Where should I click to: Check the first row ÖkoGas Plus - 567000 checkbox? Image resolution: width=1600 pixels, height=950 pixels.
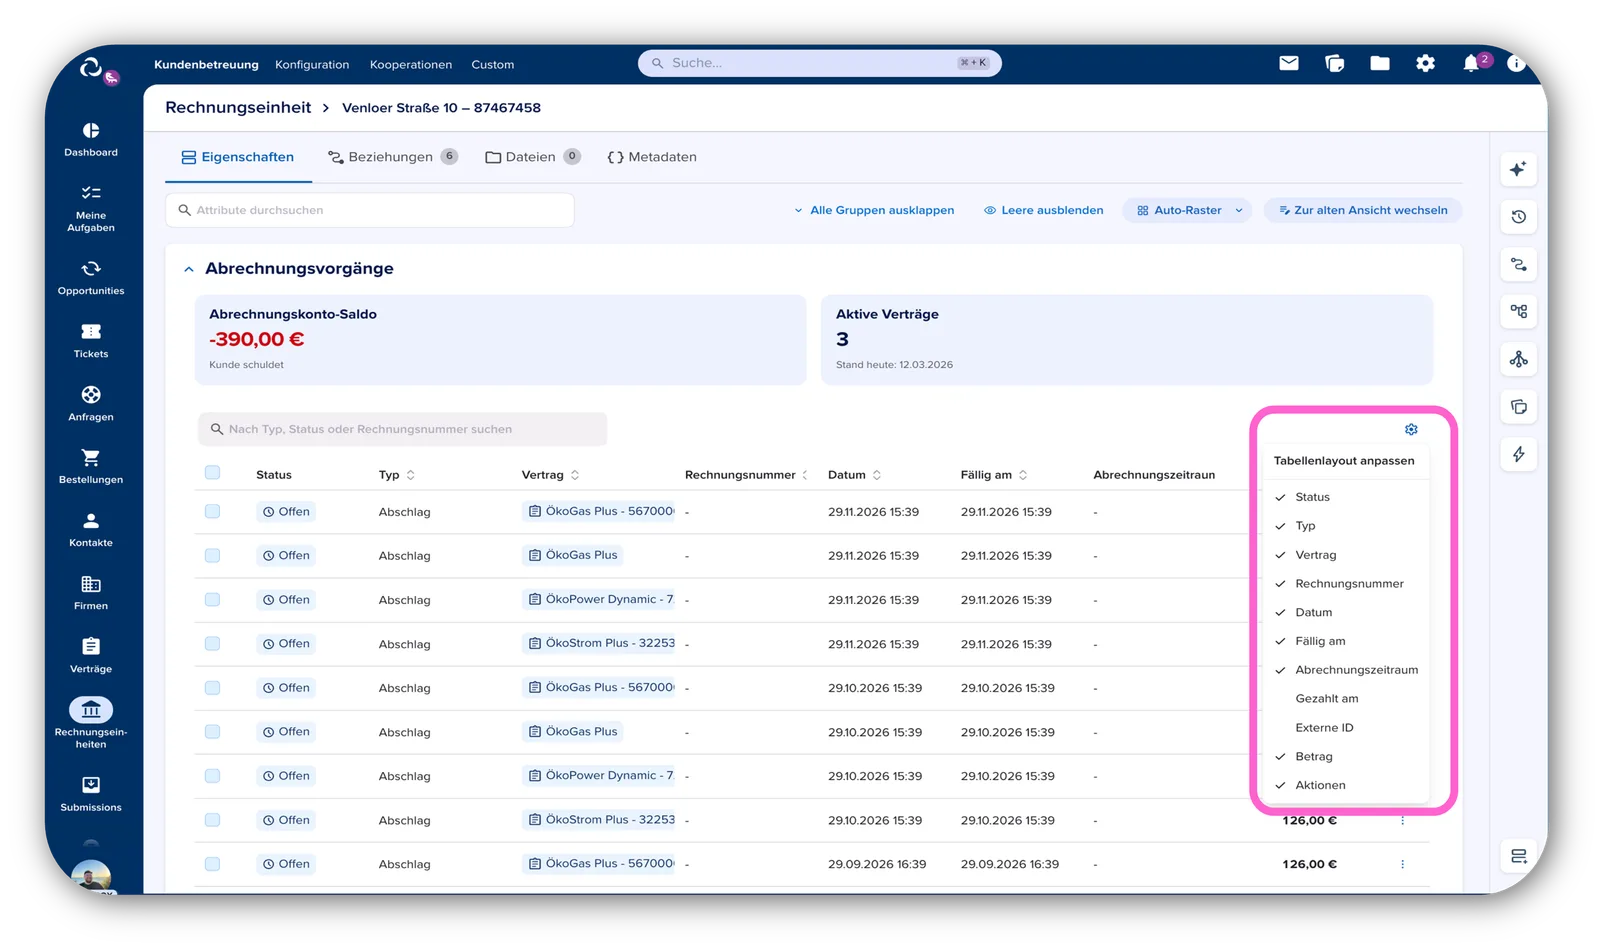tap(212, 511)
